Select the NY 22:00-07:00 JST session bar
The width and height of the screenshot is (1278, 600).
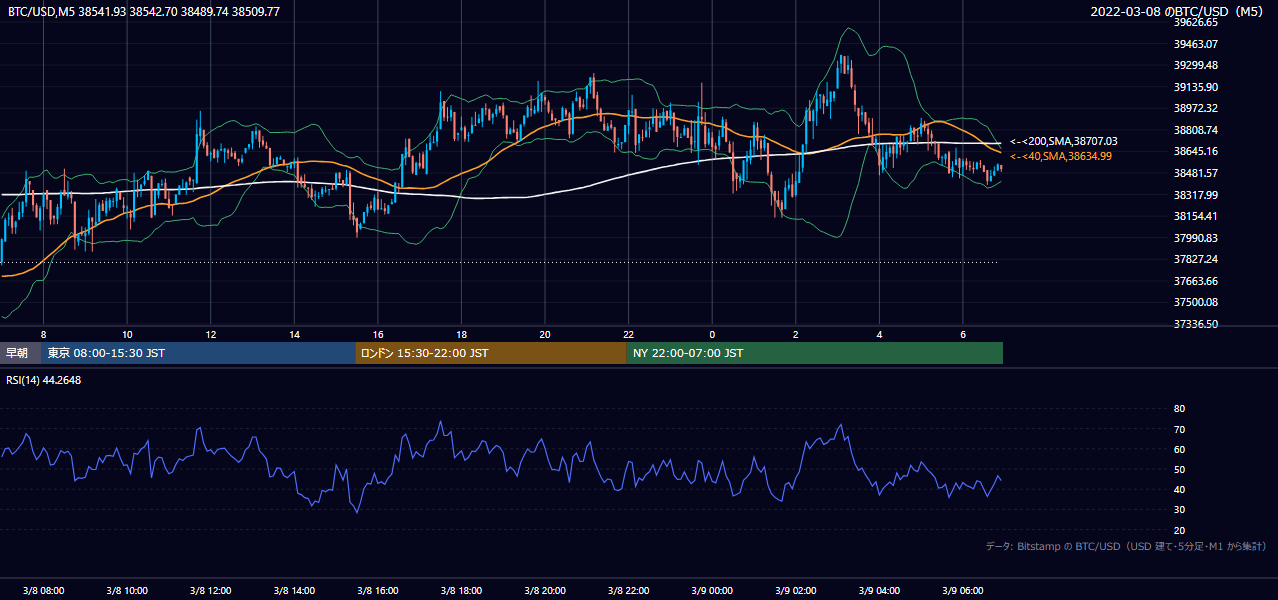click(x=815, y=353)
